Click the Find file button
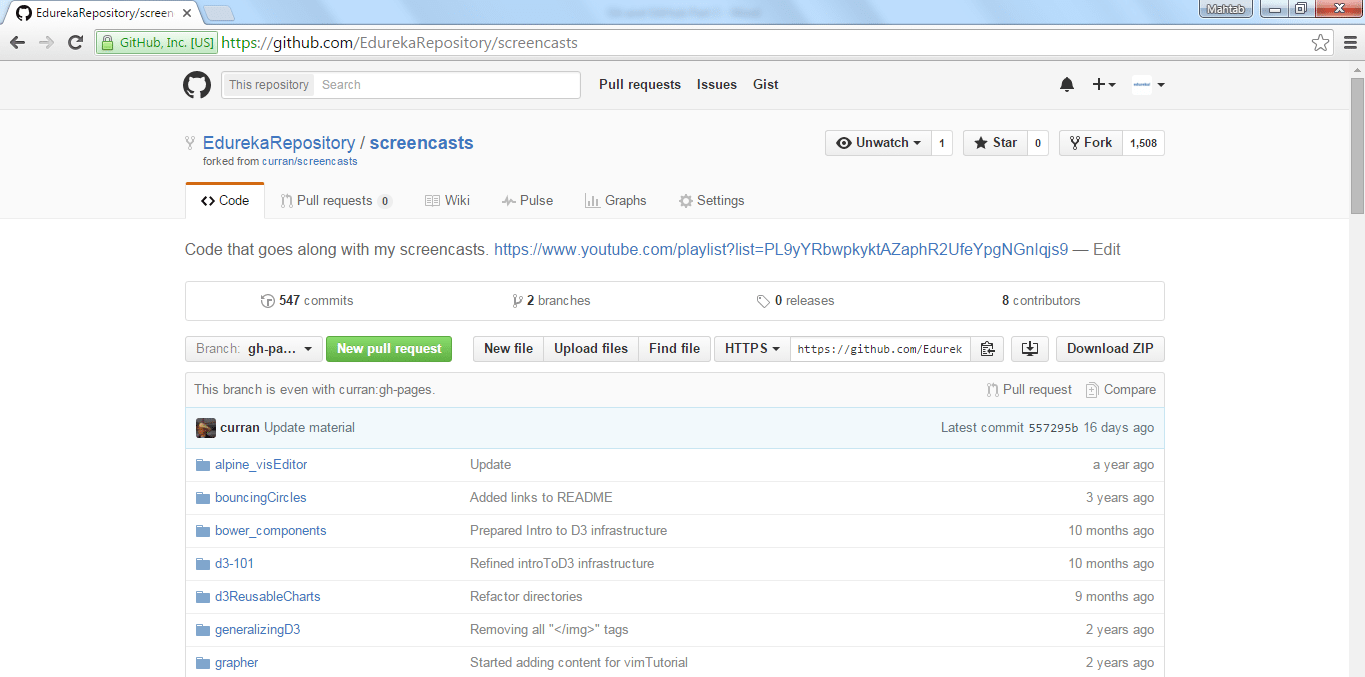Screen dimensions: 1365x677 674,349
